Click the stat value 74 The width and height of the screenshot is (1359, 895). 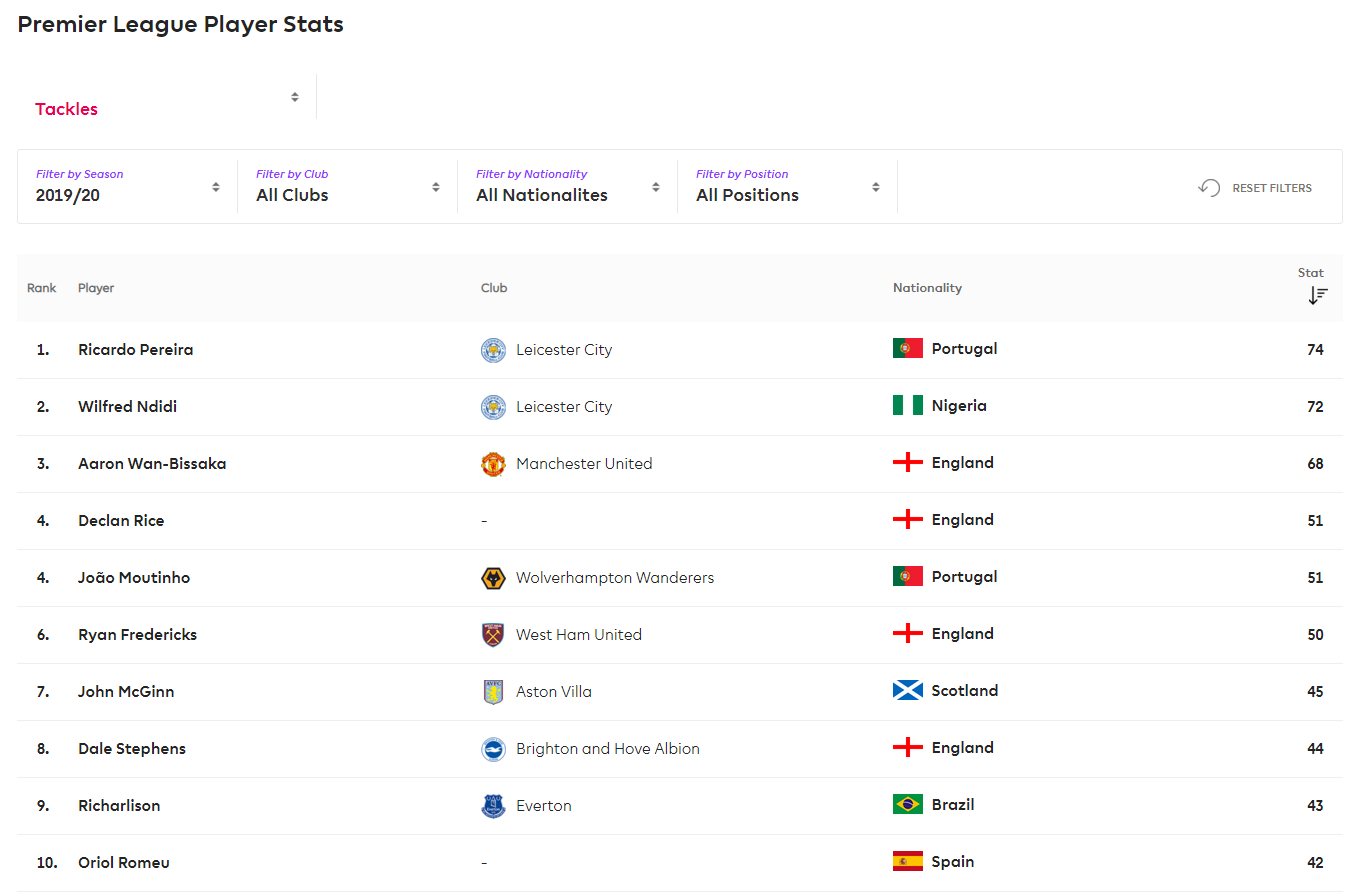click(x=1315, y=350)
